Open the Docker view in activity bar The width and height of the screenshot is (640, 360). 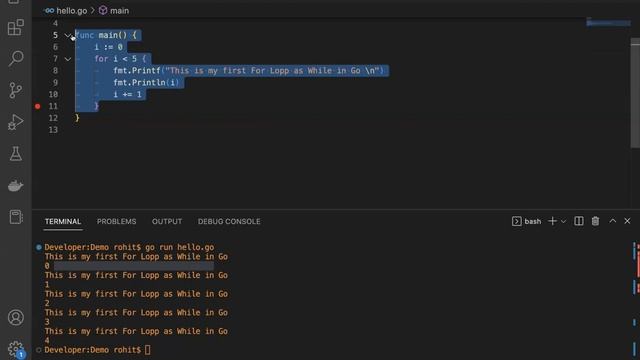pyautogui.click(x=16, y=185)
